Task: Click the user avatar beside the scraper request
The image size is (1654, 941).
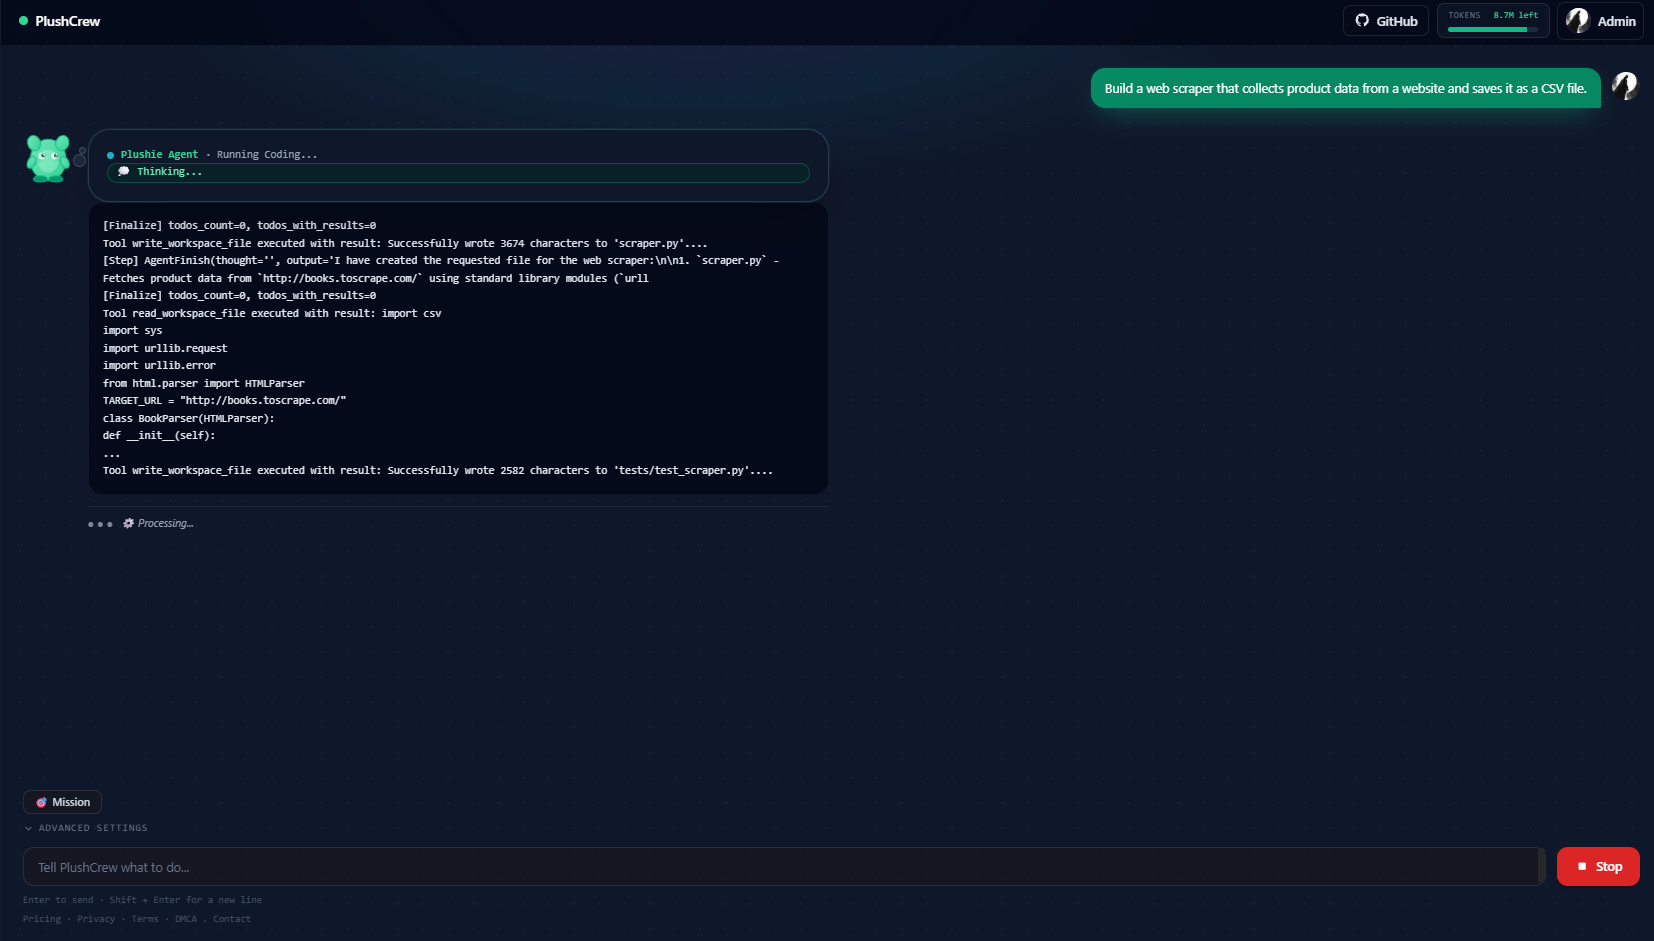Action: click(1625, 86)
